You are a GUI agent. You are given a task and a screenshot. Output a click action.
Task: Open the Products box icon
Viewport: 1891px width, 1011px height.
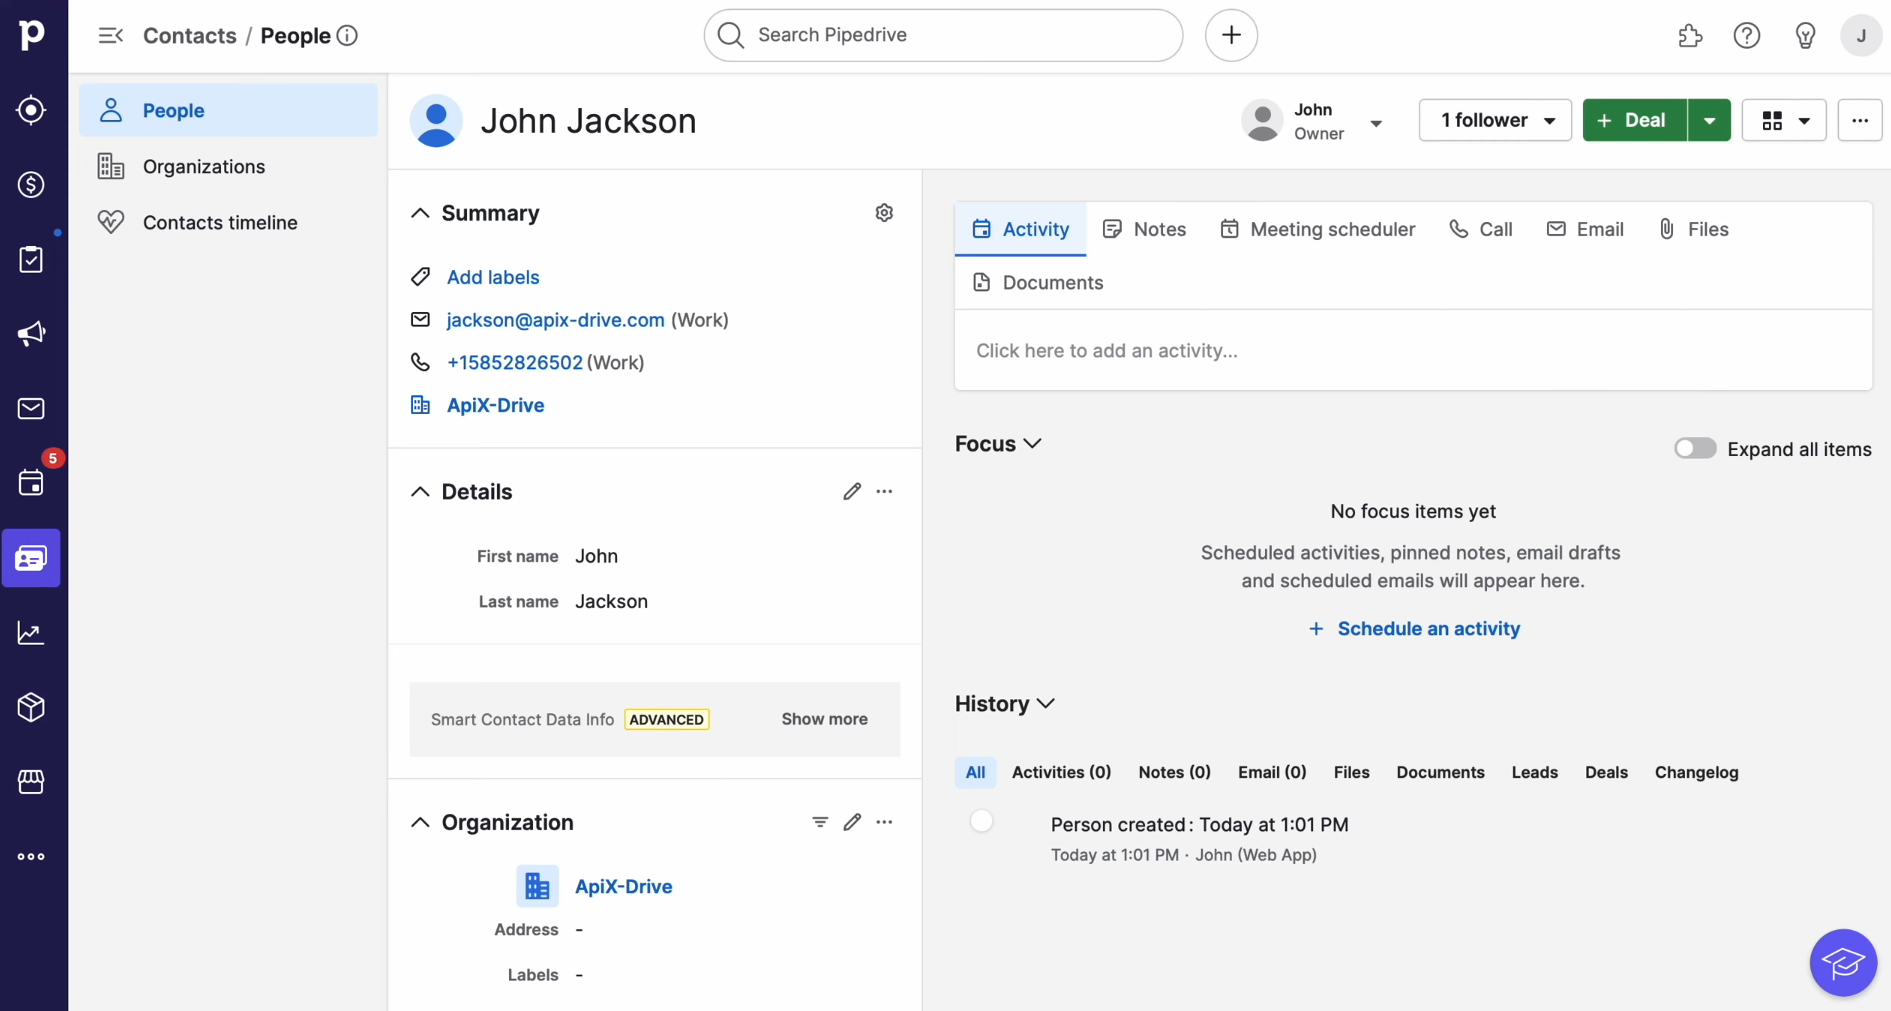31,708
